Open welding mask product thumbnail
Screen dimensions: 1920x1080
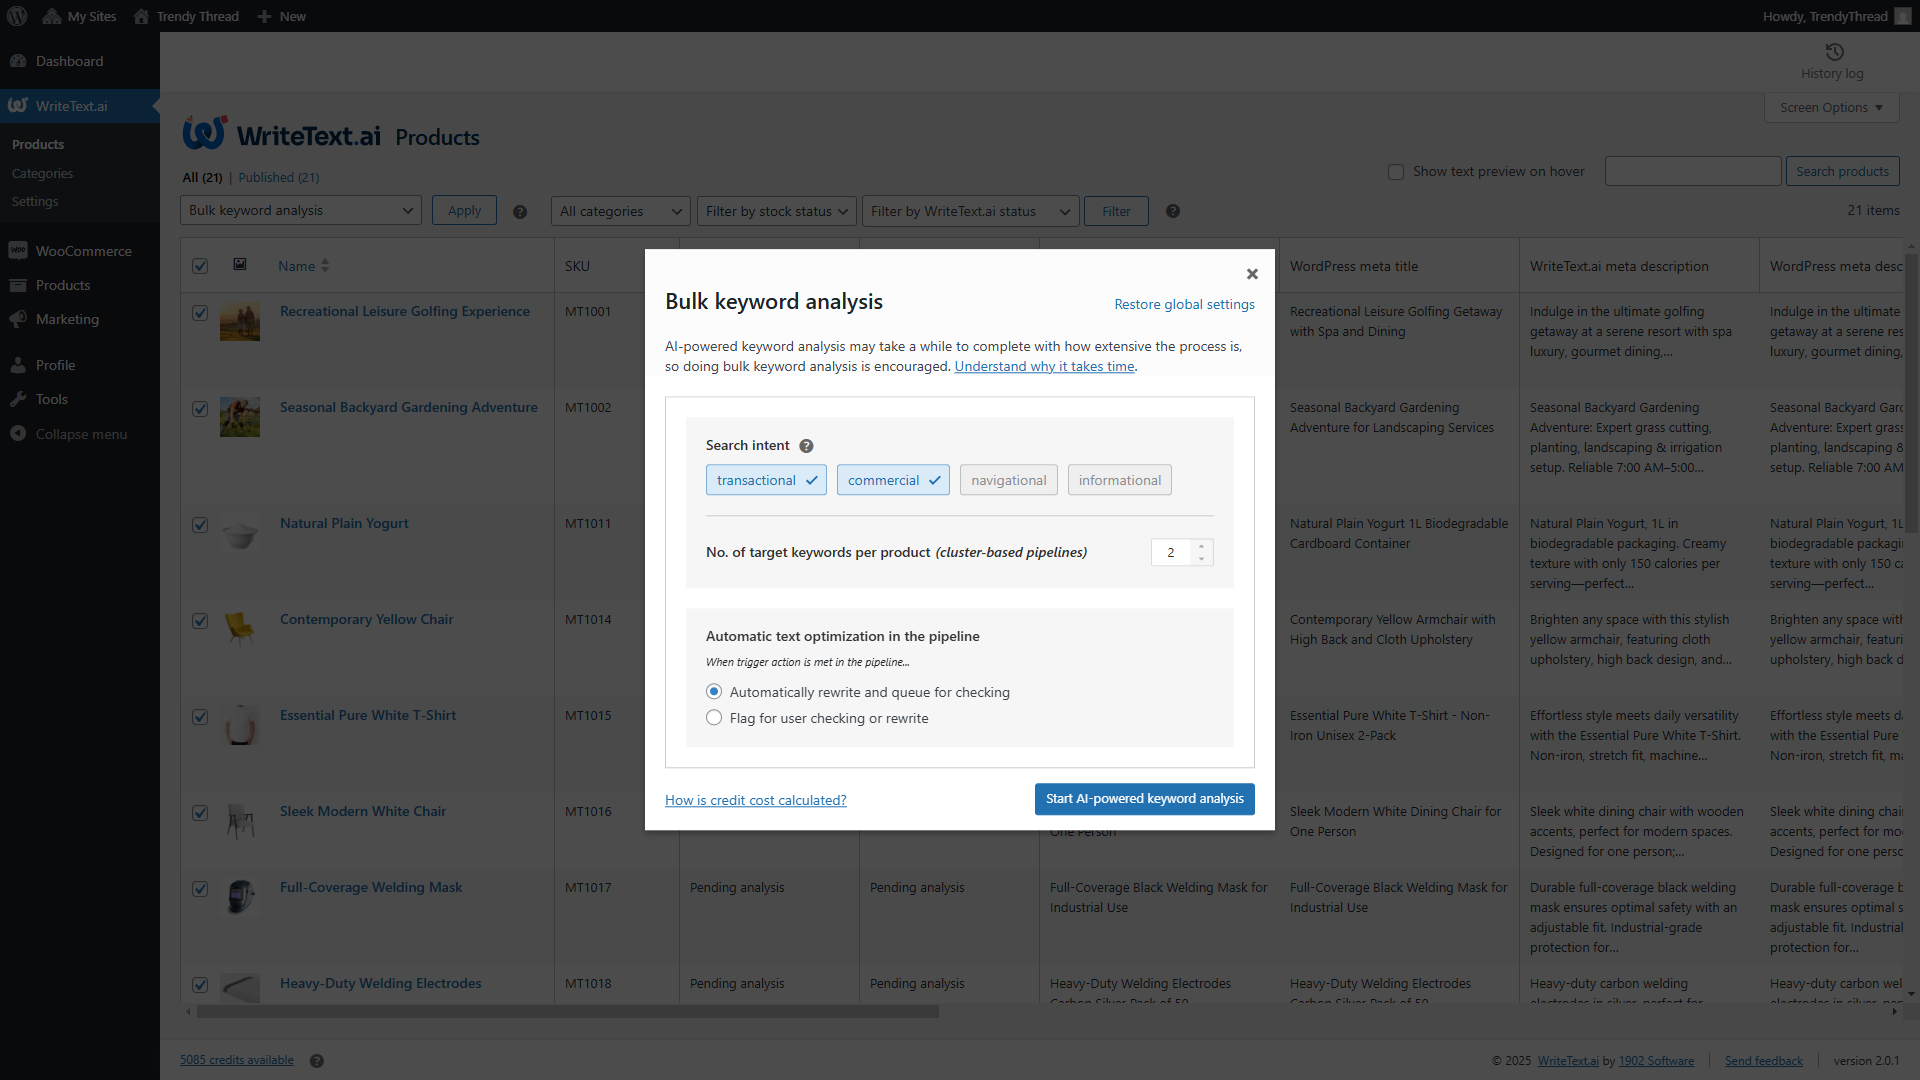(240, 898)
